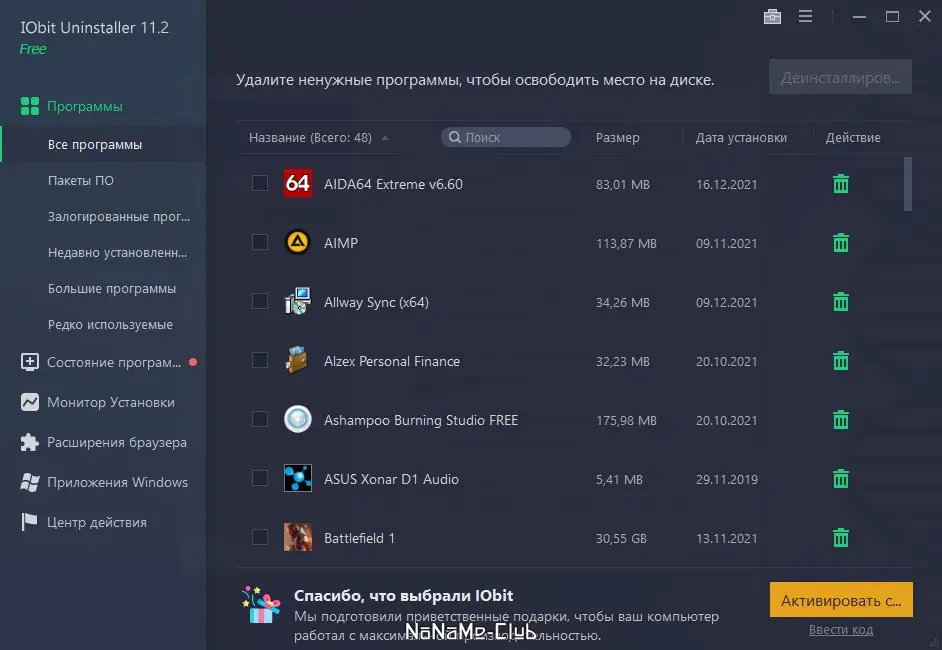942x650 pixels.
Task: Uninstall Alzex Personal Finance via trash icon
Action: pyautogui.click(x=840, y=360)
